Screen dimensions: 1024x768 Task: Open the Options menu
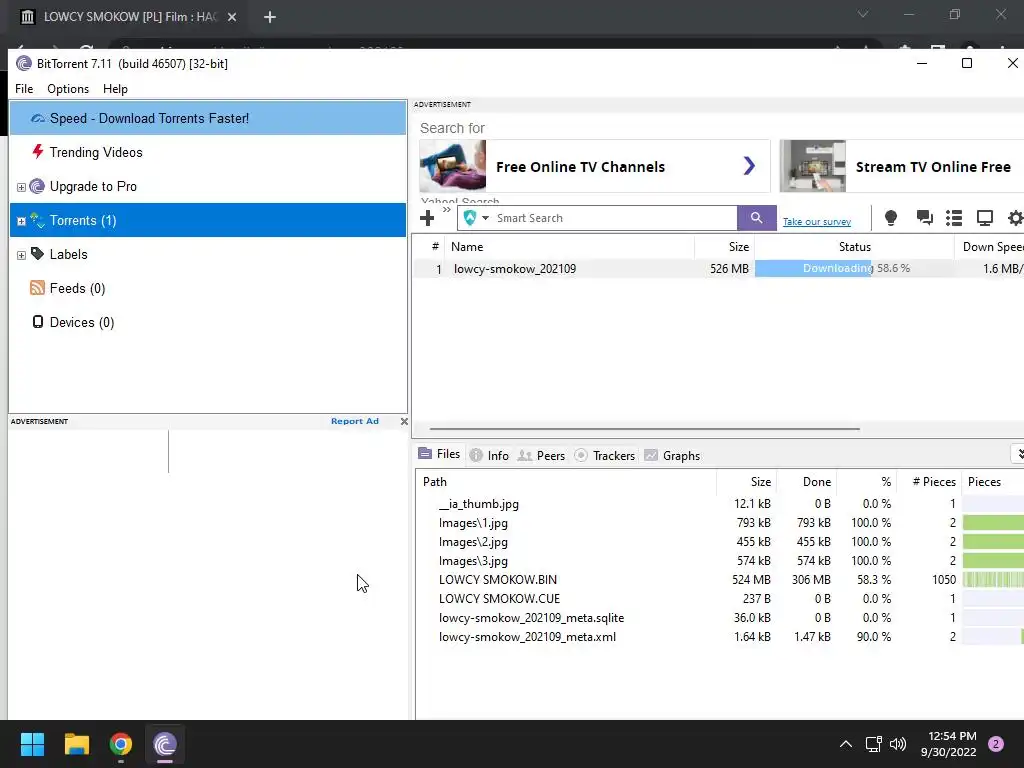68,89
